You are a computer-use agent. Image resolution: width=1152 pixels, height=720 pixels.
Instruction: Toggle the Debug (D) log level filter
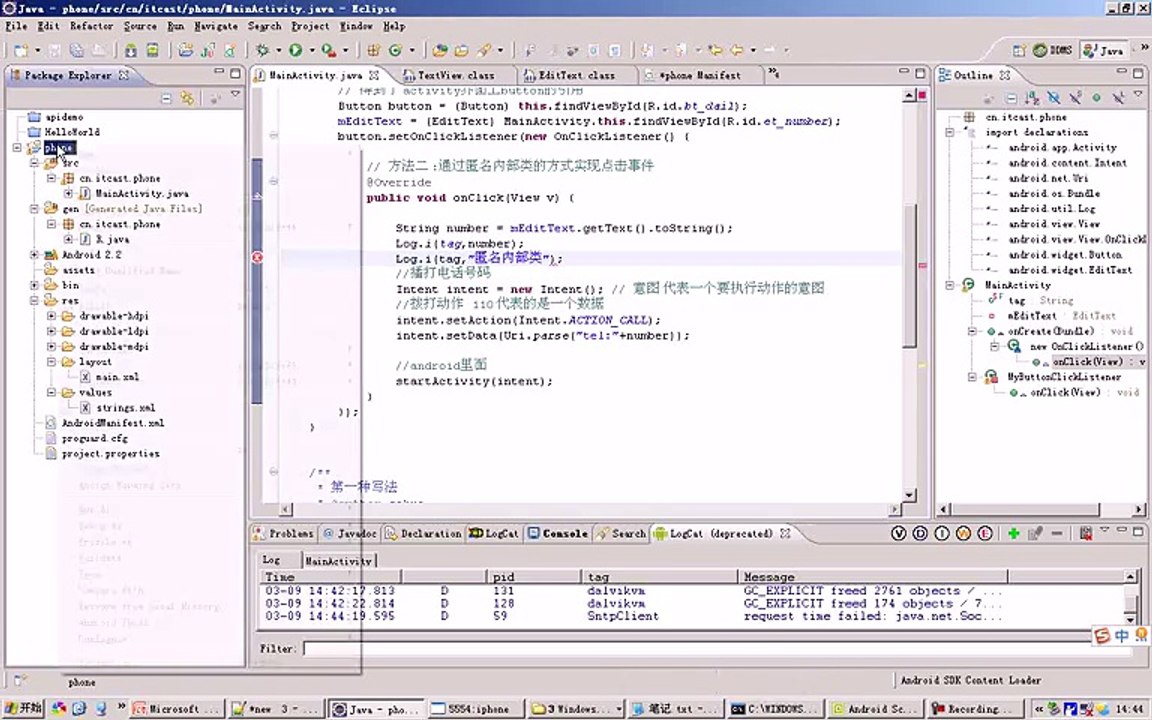pos(920,533)
